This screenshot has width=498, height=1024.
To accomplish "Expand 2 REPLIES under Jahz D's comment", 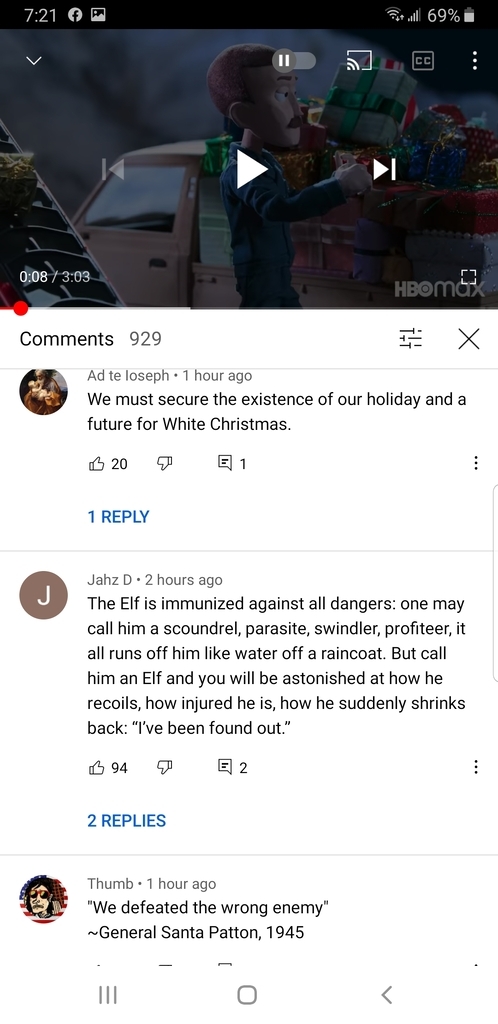I will coord(127,821).
